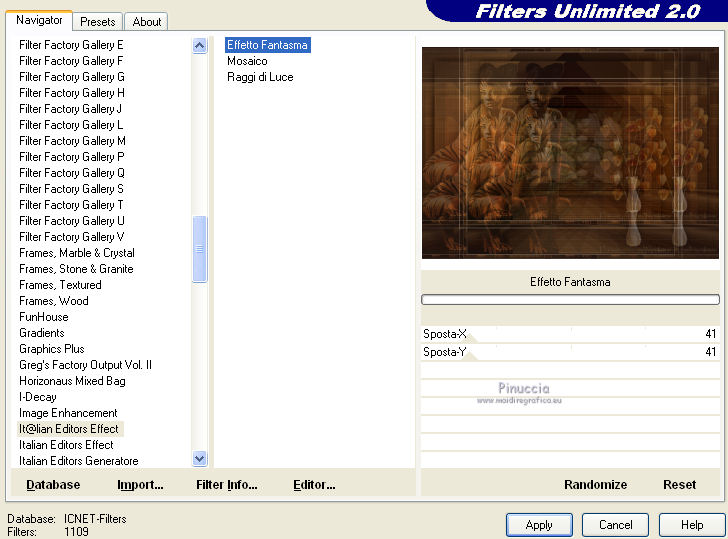This screenshot has width=728, height=539.
Task: Choose the Raggi di Luce filter
Action: (260, 77)
